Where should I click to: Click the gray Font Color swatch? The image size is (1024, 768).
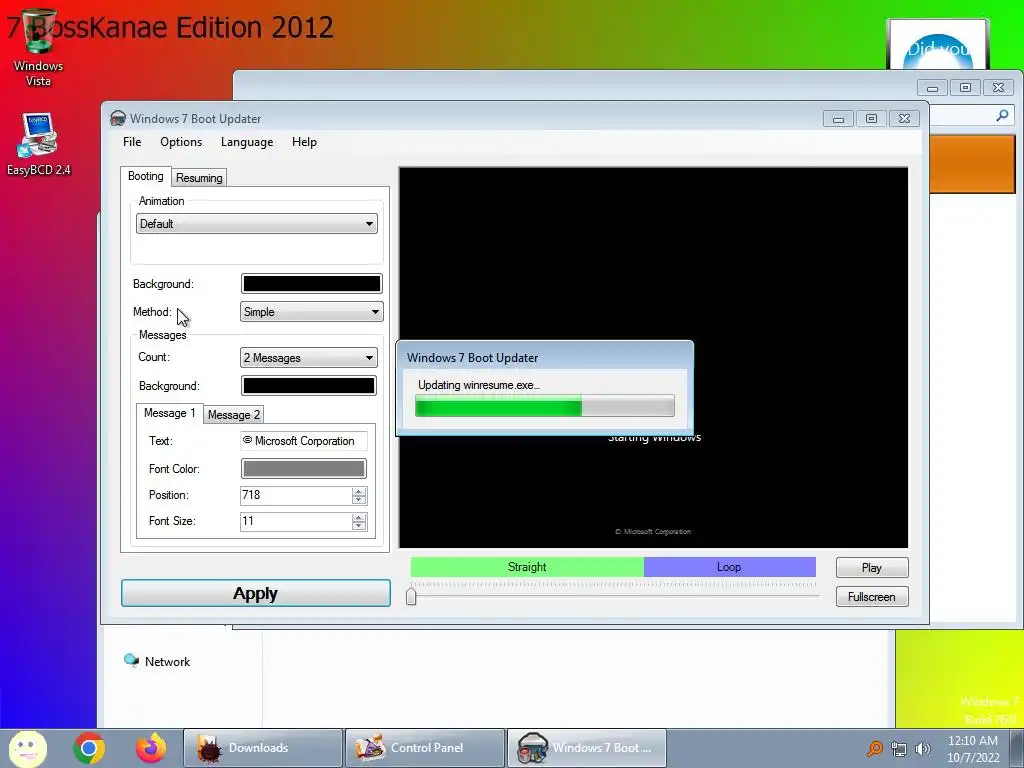(x=304, y=468)
